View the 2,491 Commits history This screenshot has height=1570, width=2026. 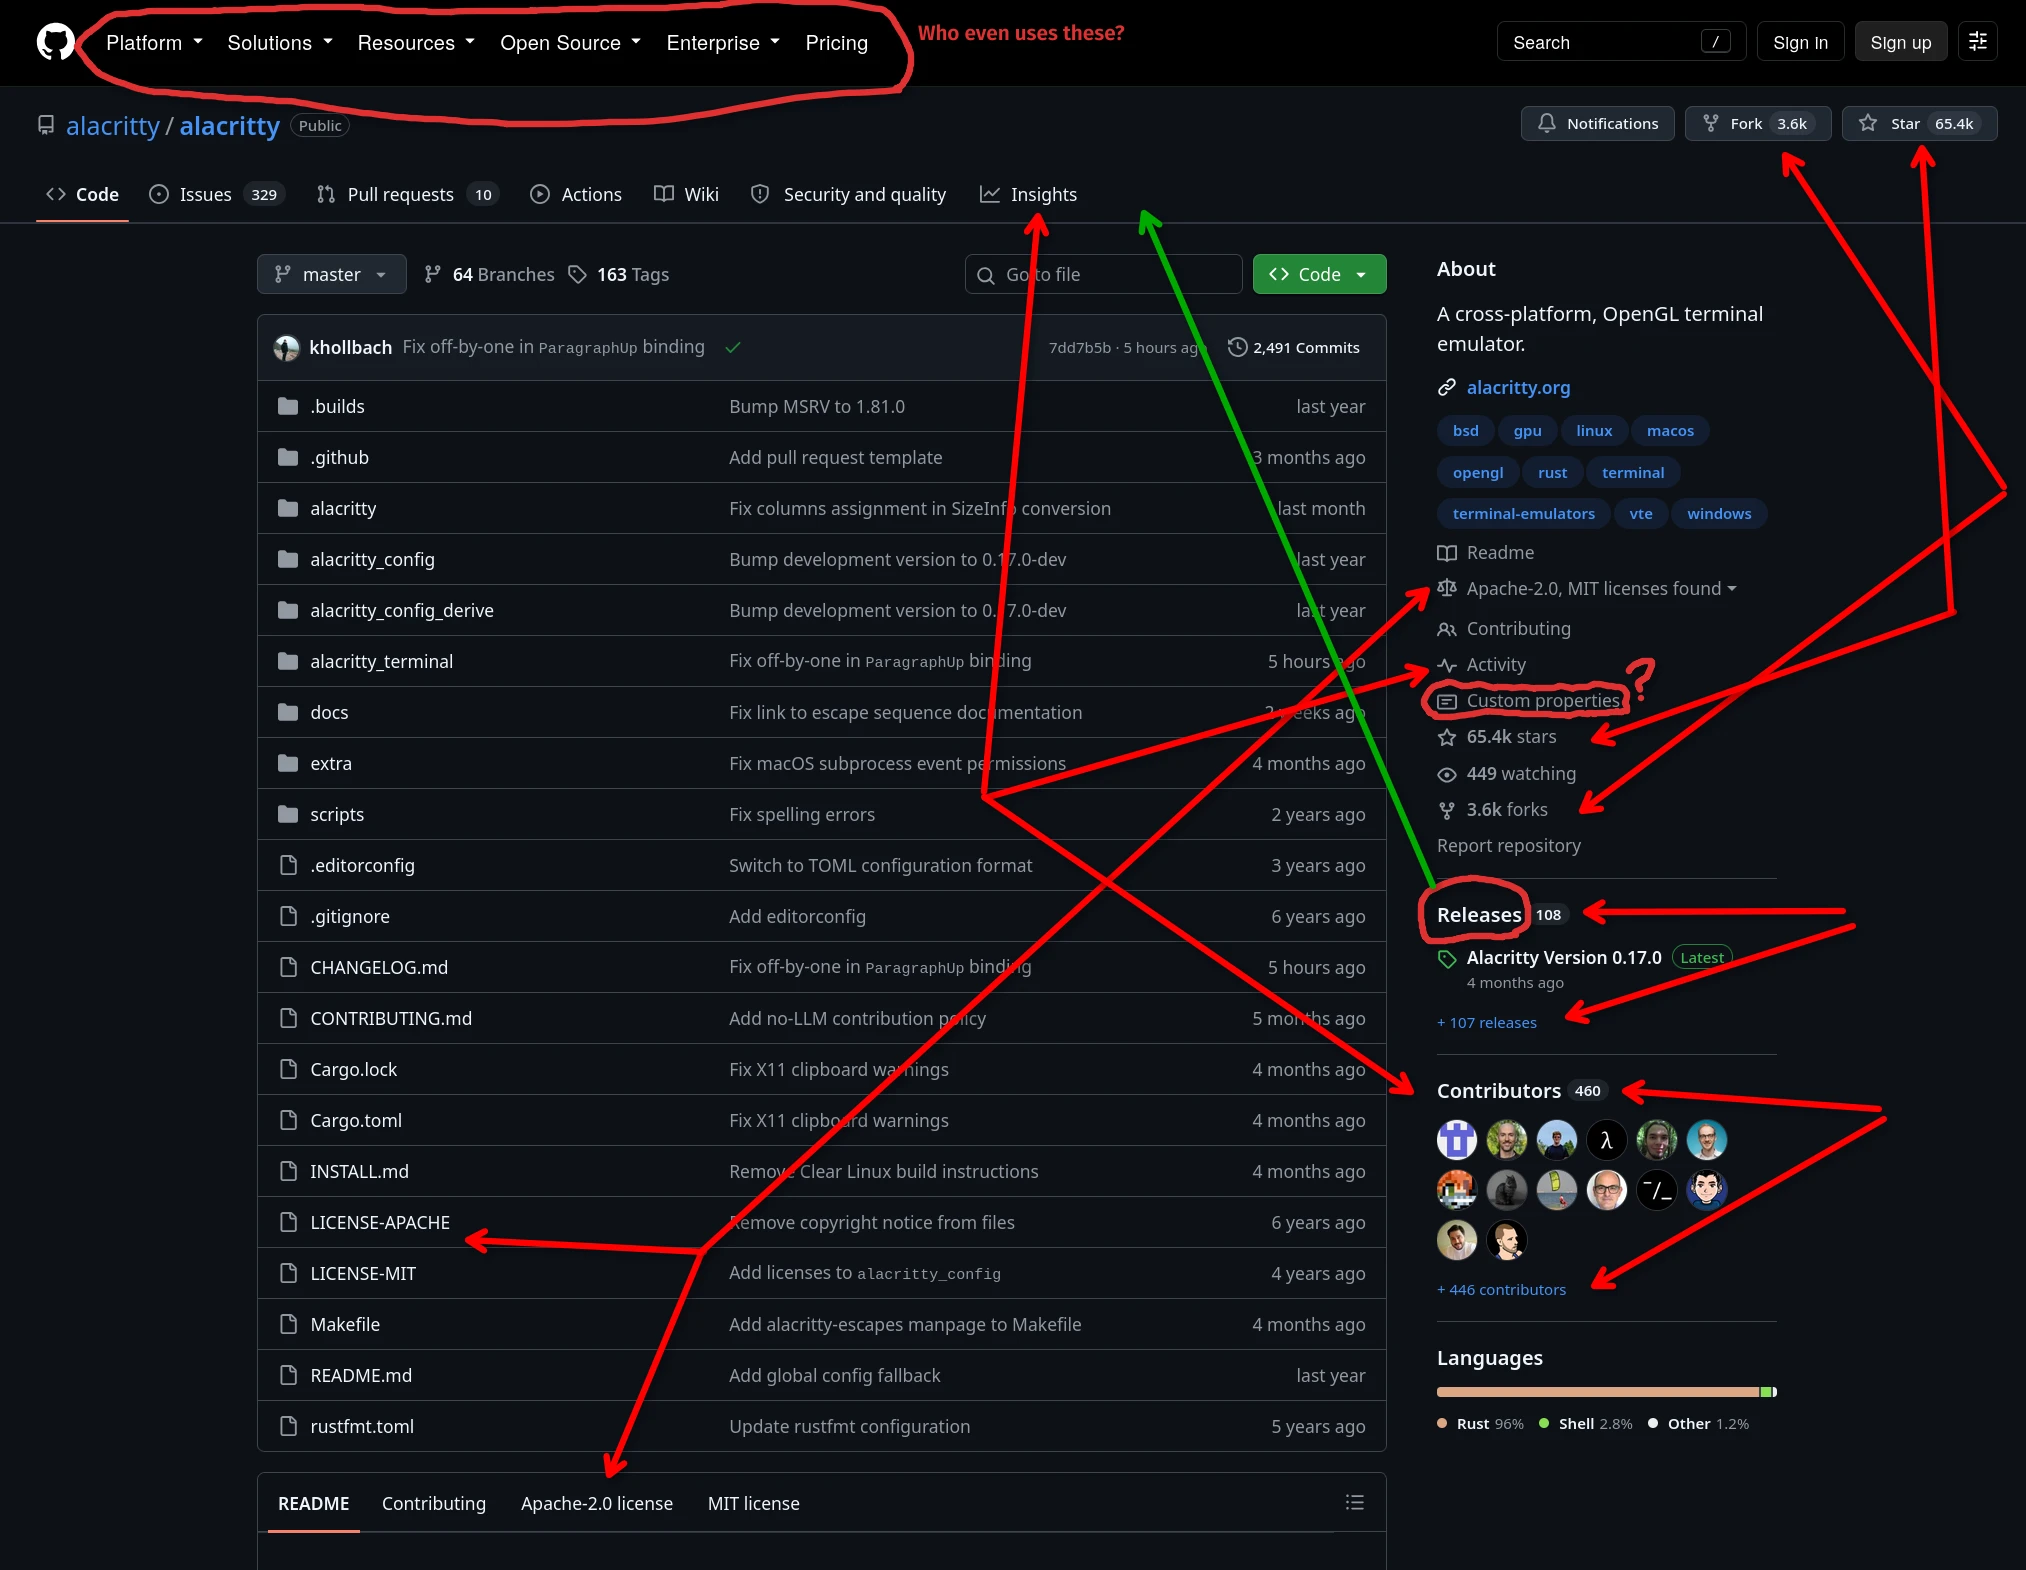[x=1294, y=347]
